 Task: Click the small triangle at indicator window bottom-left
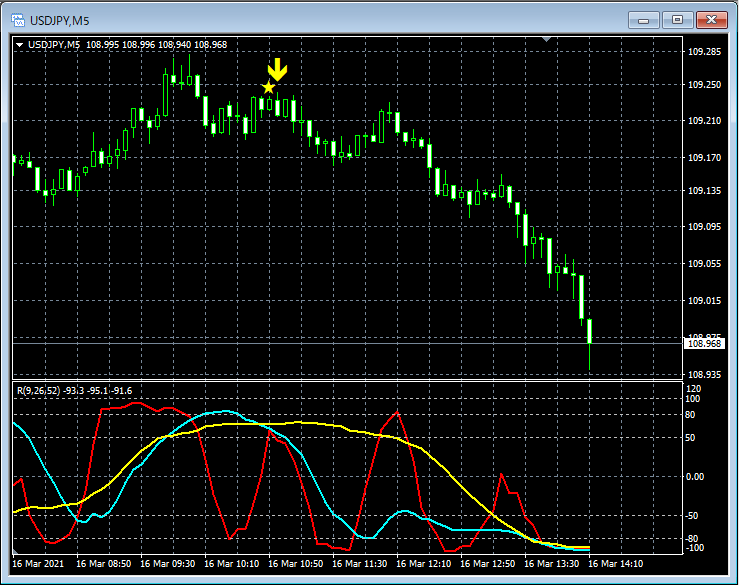16,551
